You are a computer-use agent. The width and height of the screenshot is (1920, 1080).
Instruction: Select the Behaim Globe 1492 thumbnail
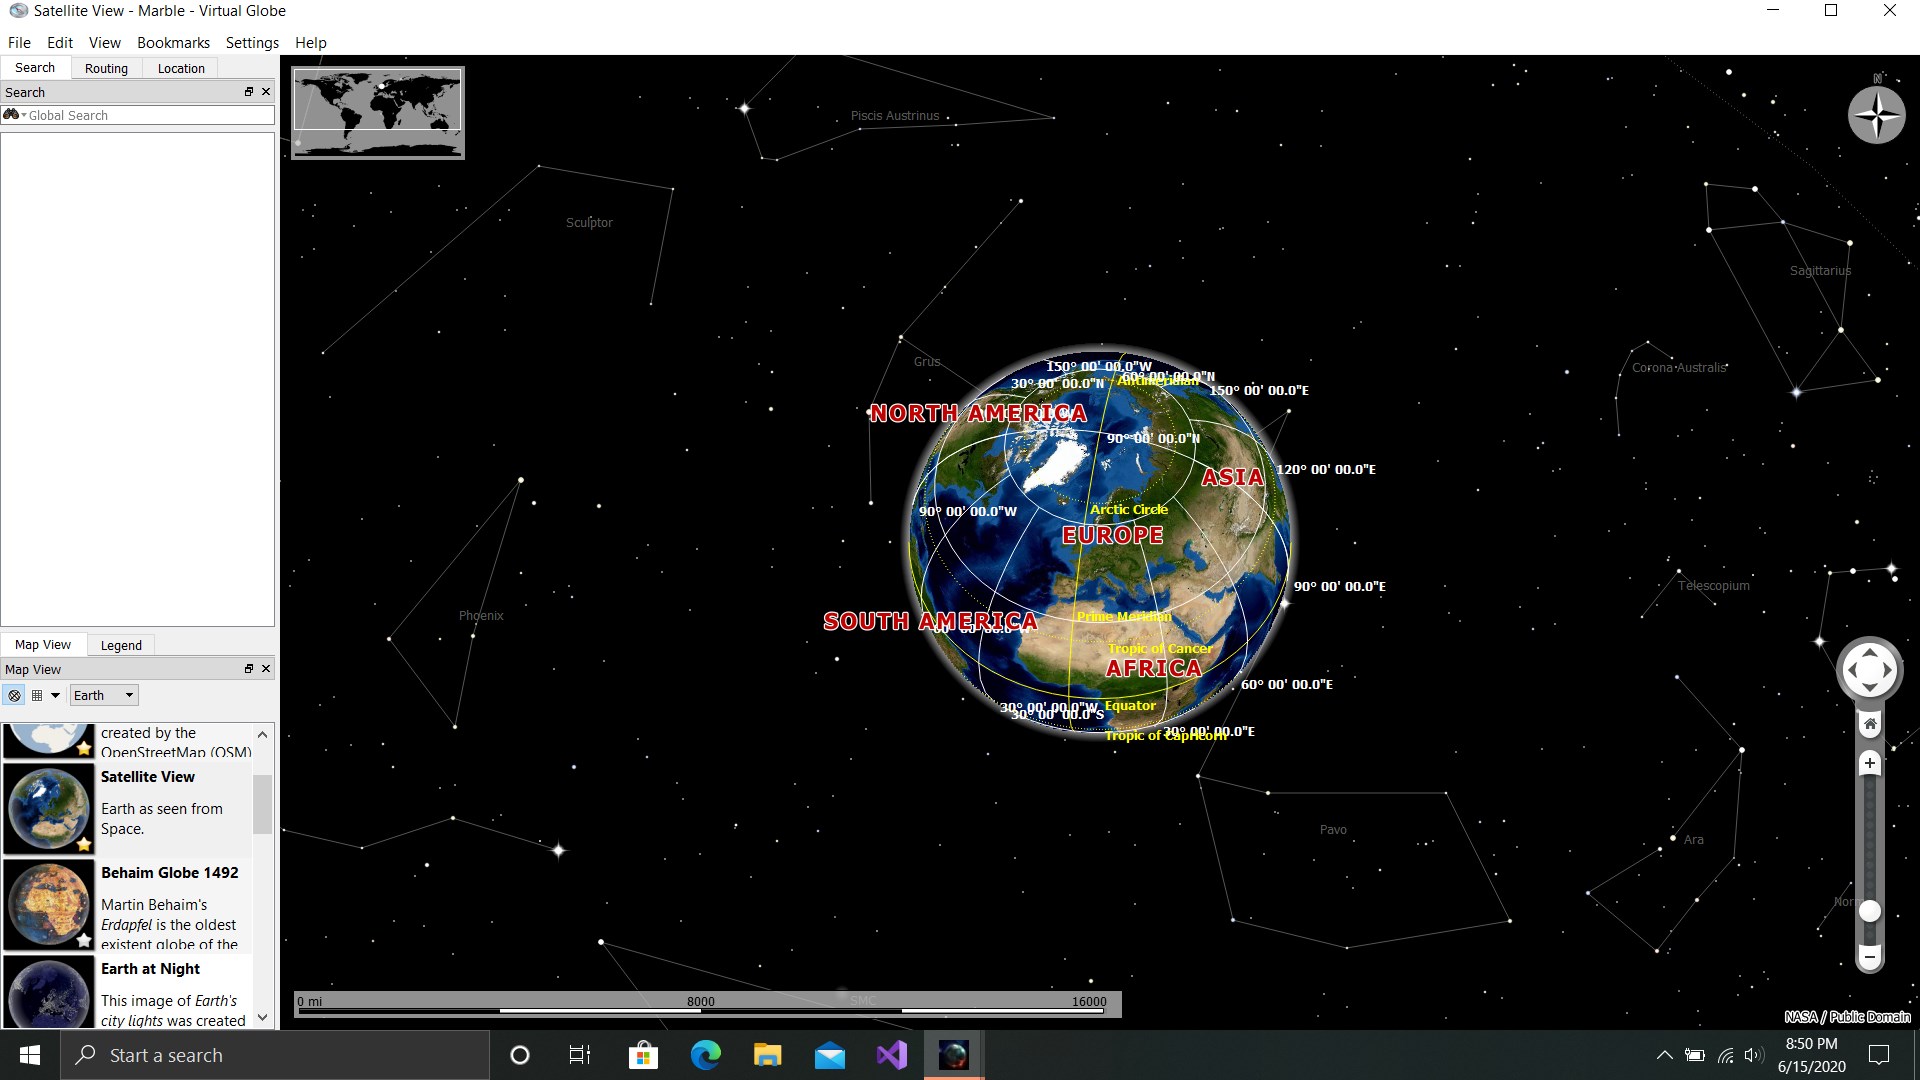(49, 904)
